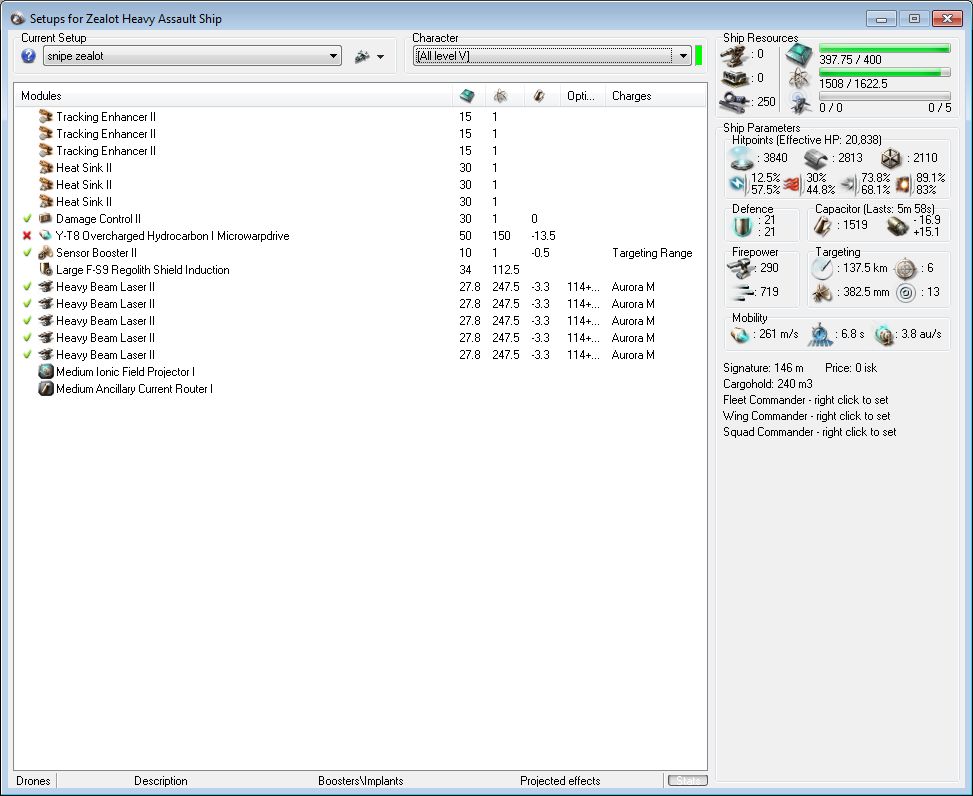Viewport: 973px width, 796px height.
Task: Click the thermal resistance icon
Action: click(x=792, y=184)
